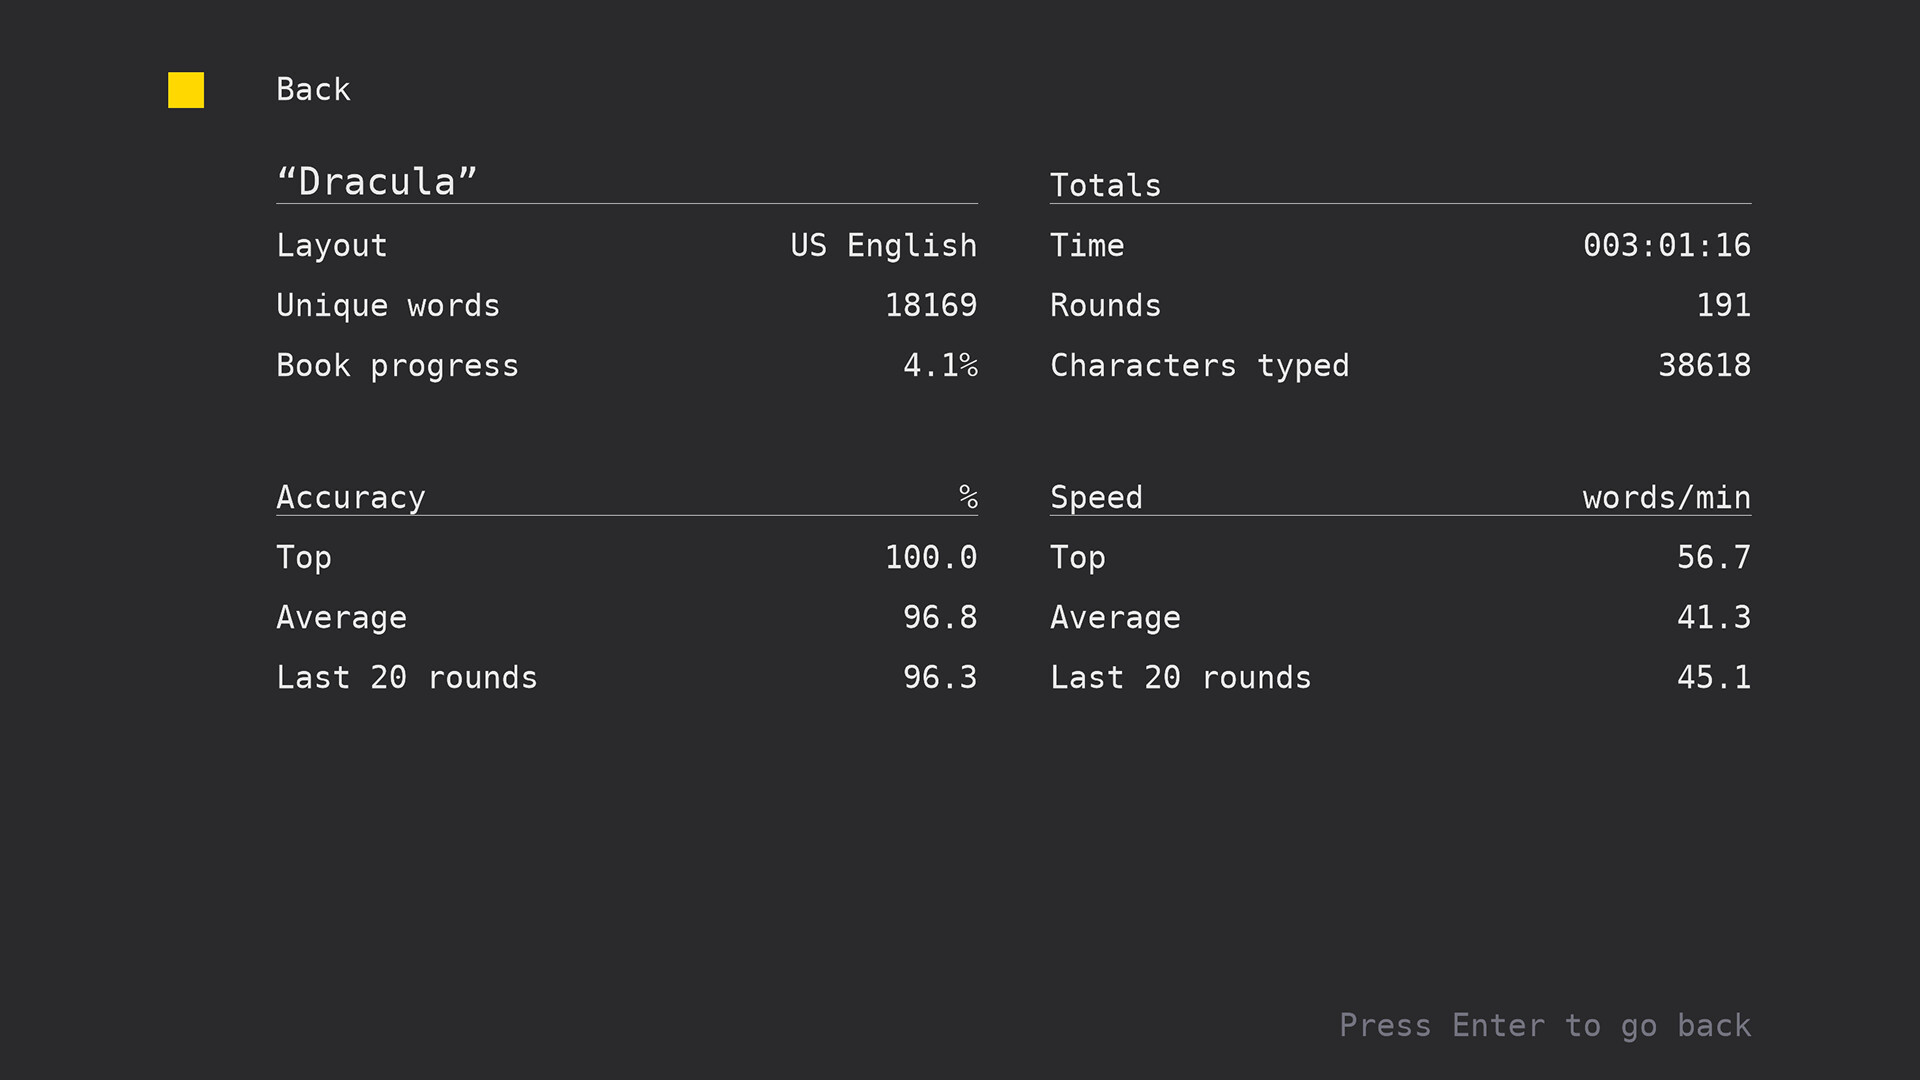This screenshot has height=1080, width=1920.
Task: Click the yellow square icon beside Back
Action: [185, 90]
